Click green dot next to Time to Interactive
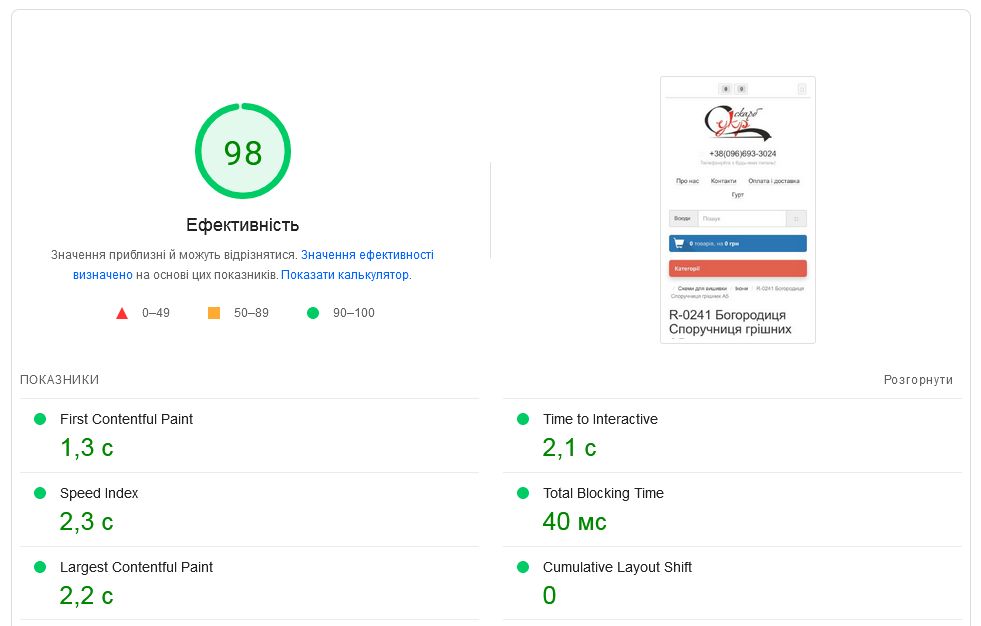This screenshot has height=626, width=981. point(523,419)
